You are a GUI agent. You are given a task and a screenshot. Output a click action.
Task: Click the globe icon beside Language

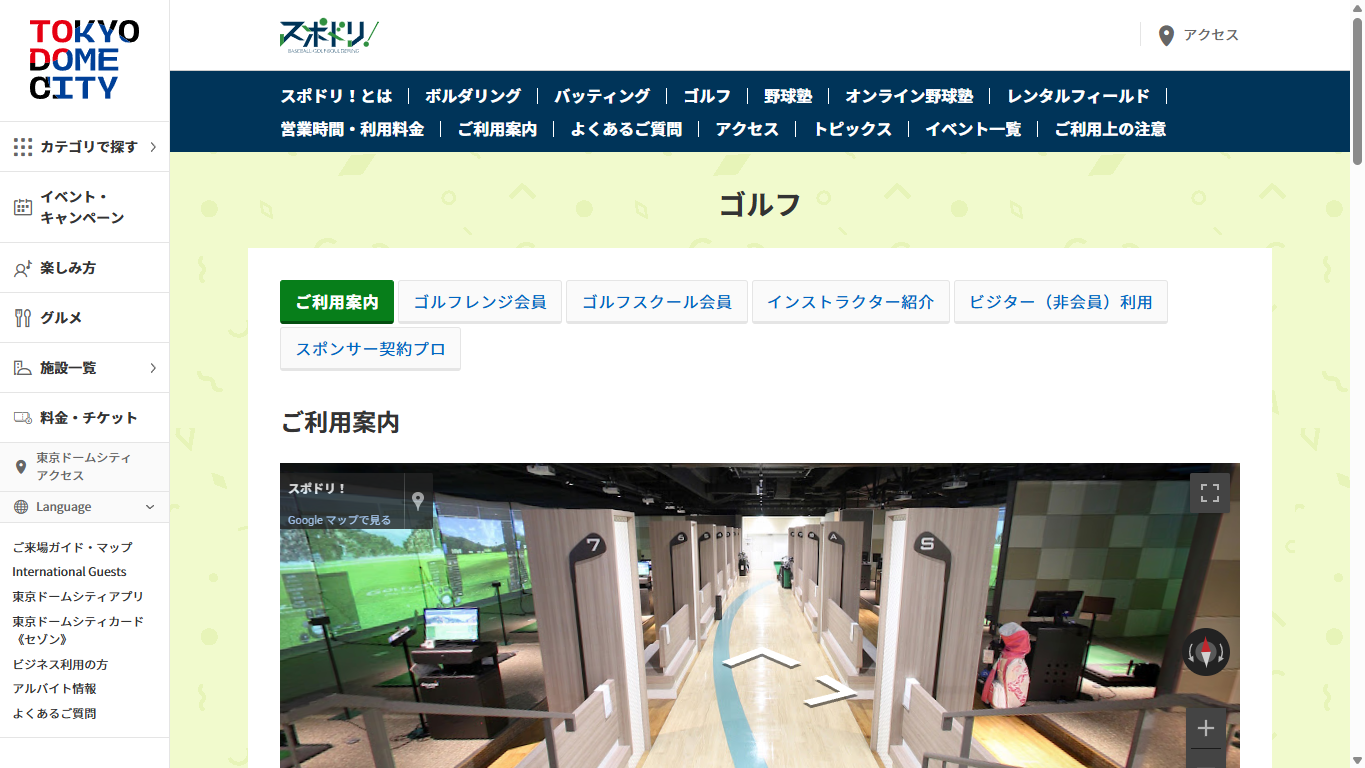pos(21,507)
